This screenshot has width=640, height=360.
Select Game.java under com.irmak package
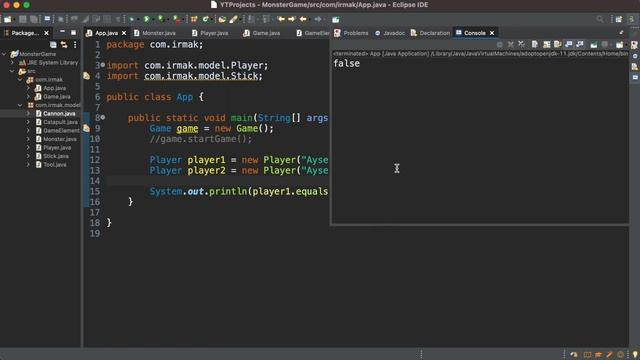tap(57, 97)
